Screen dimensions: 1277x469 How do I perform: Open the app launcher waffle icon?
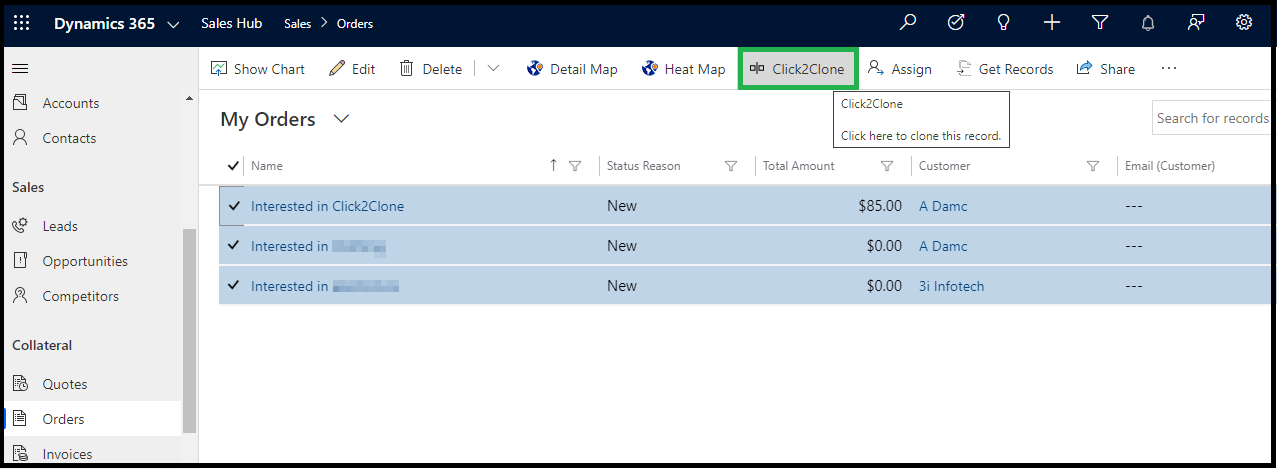21,23
